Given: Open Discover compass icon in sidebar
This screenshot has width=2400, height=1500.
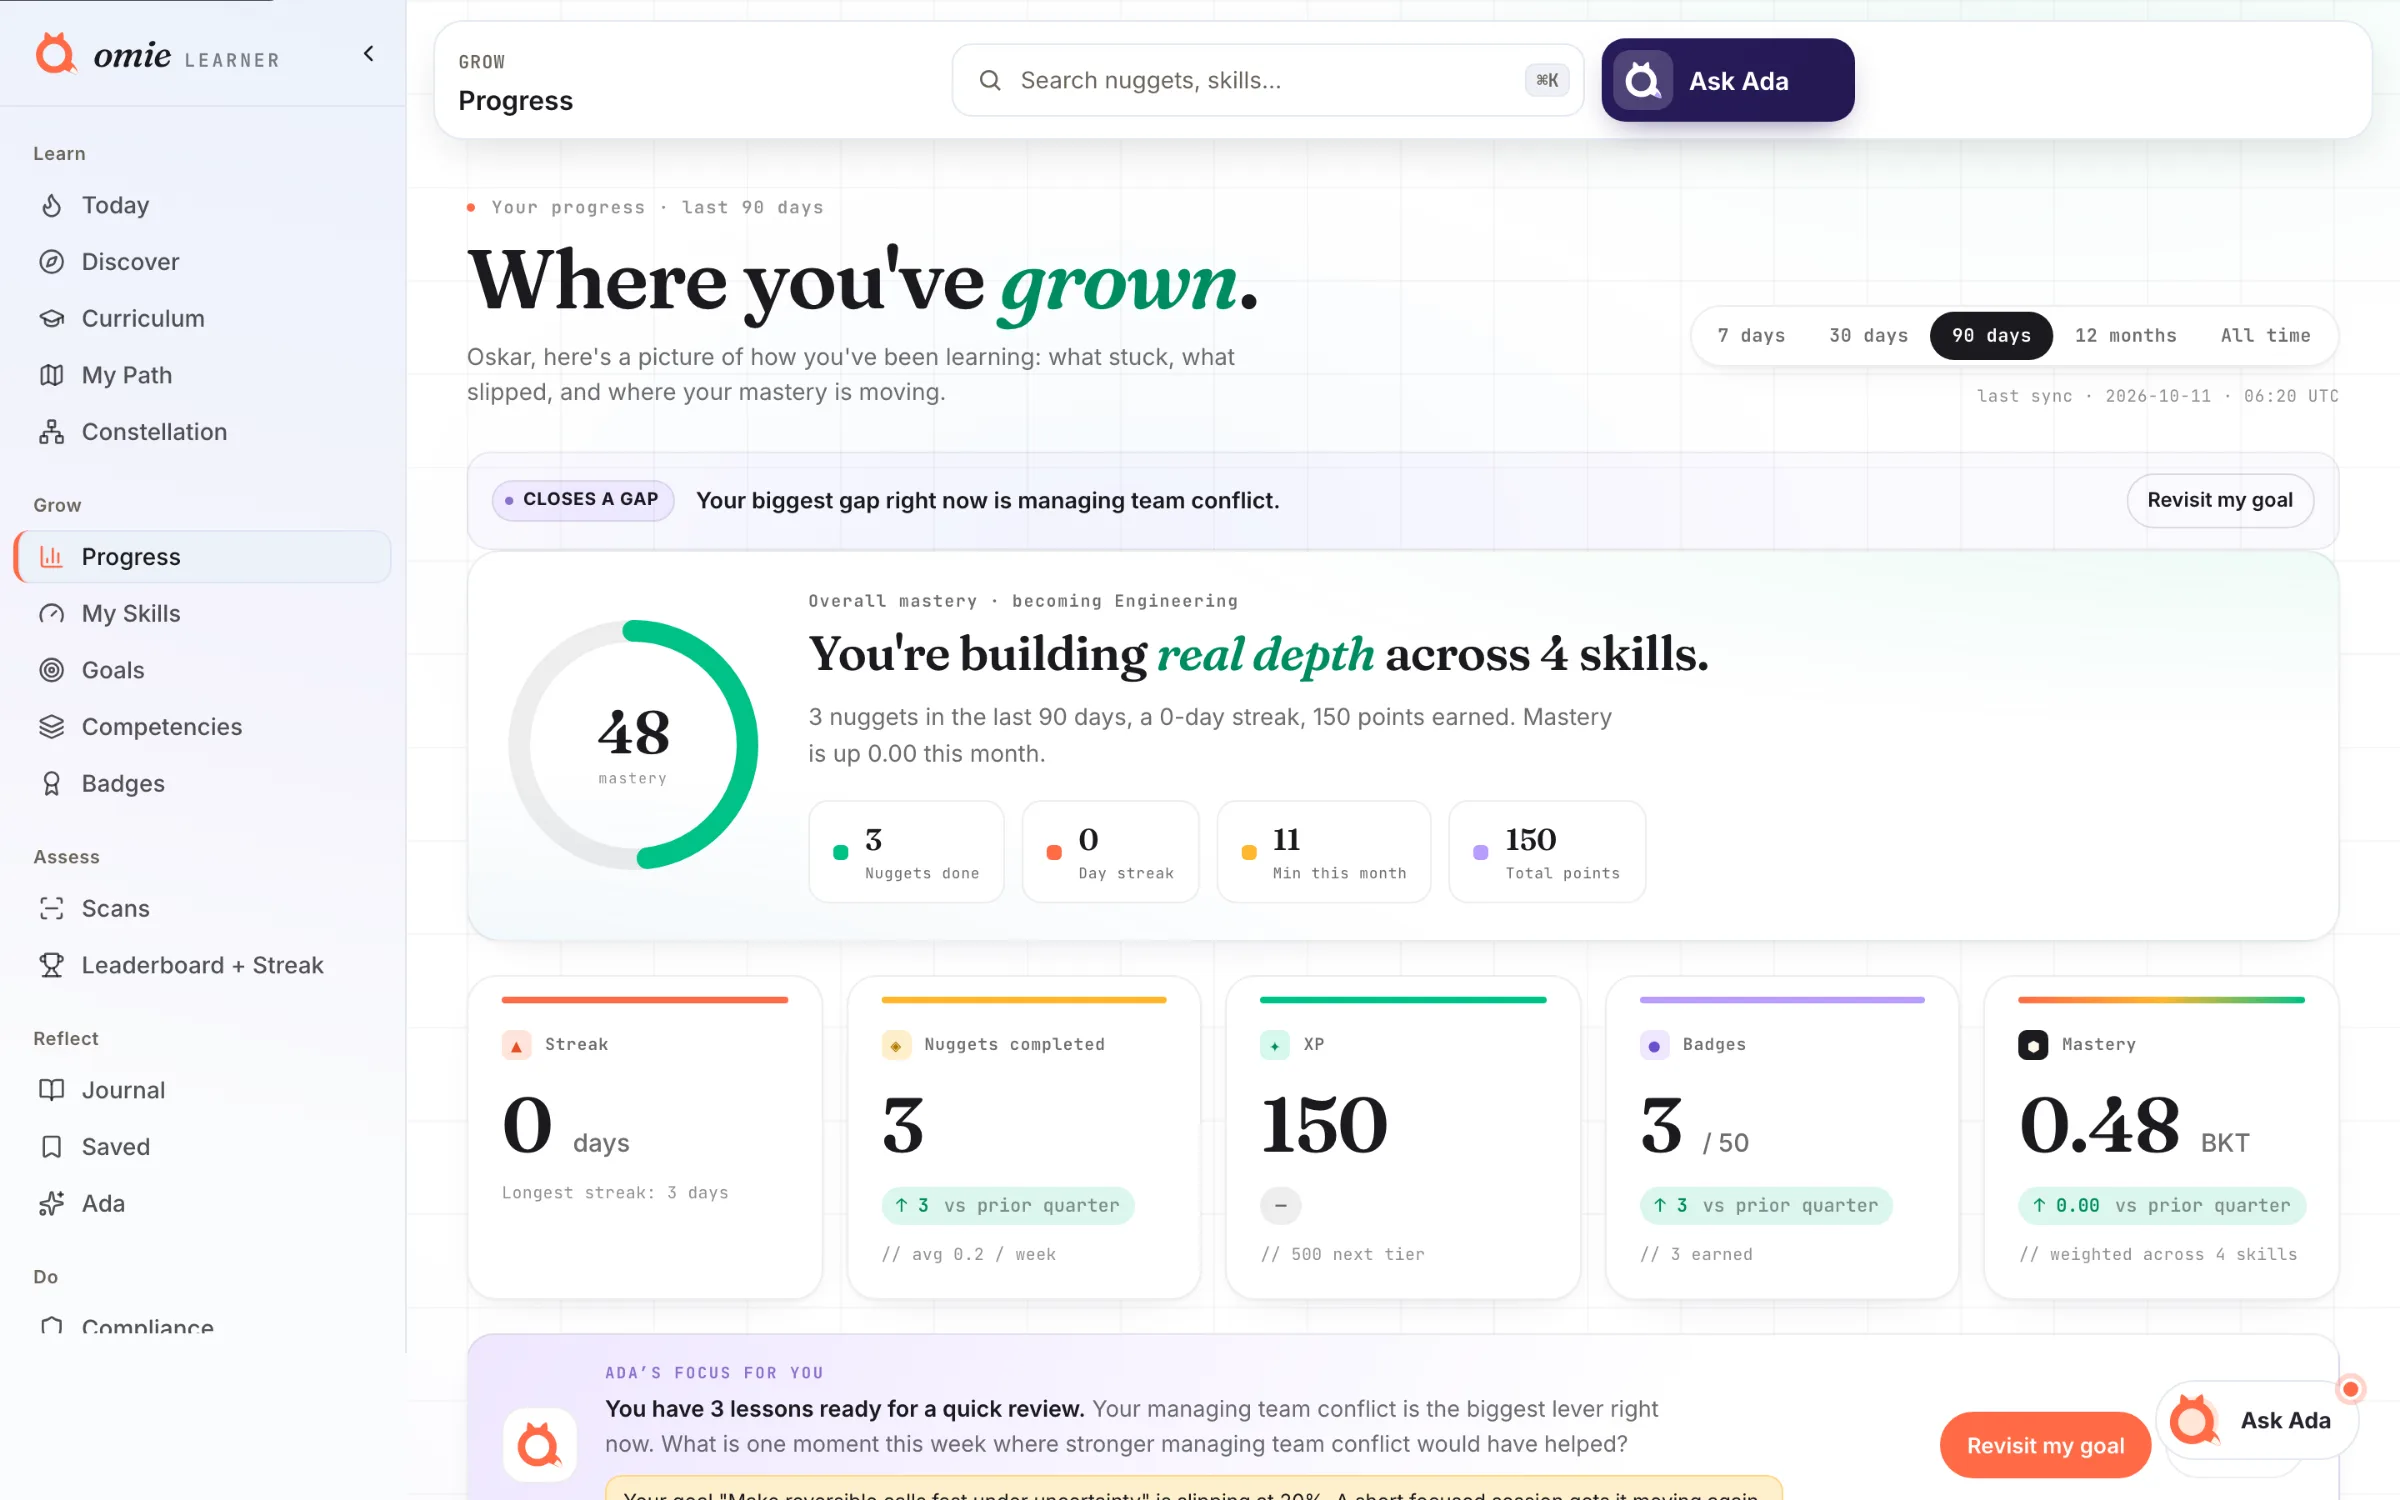Looking at the screenshot, I should coord(52,262).
